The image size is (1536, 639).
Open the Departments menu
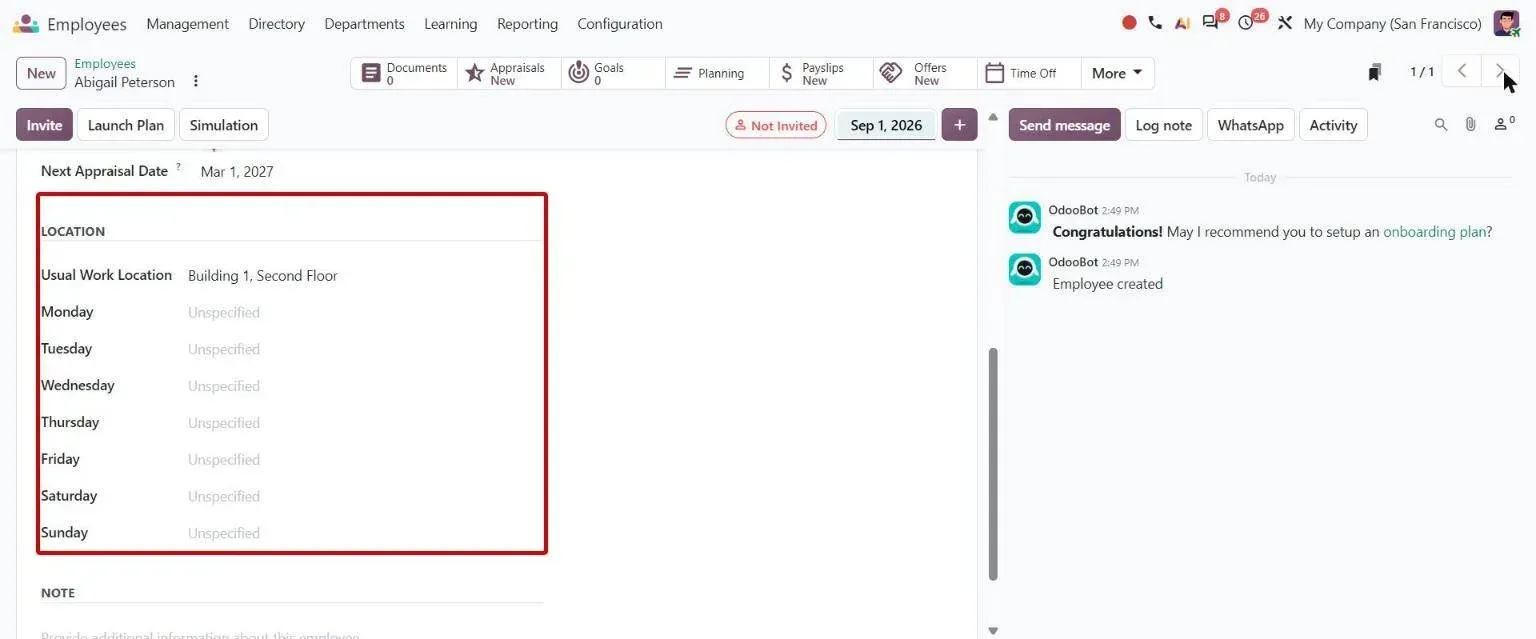coord(364,24)
